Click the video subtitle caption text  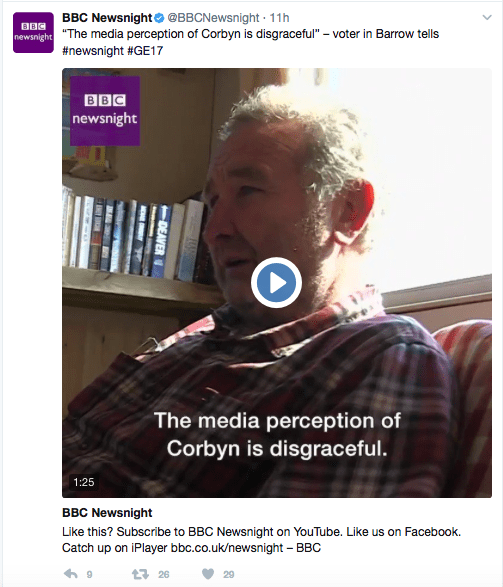pyautogui.click(x=277, y=434)
